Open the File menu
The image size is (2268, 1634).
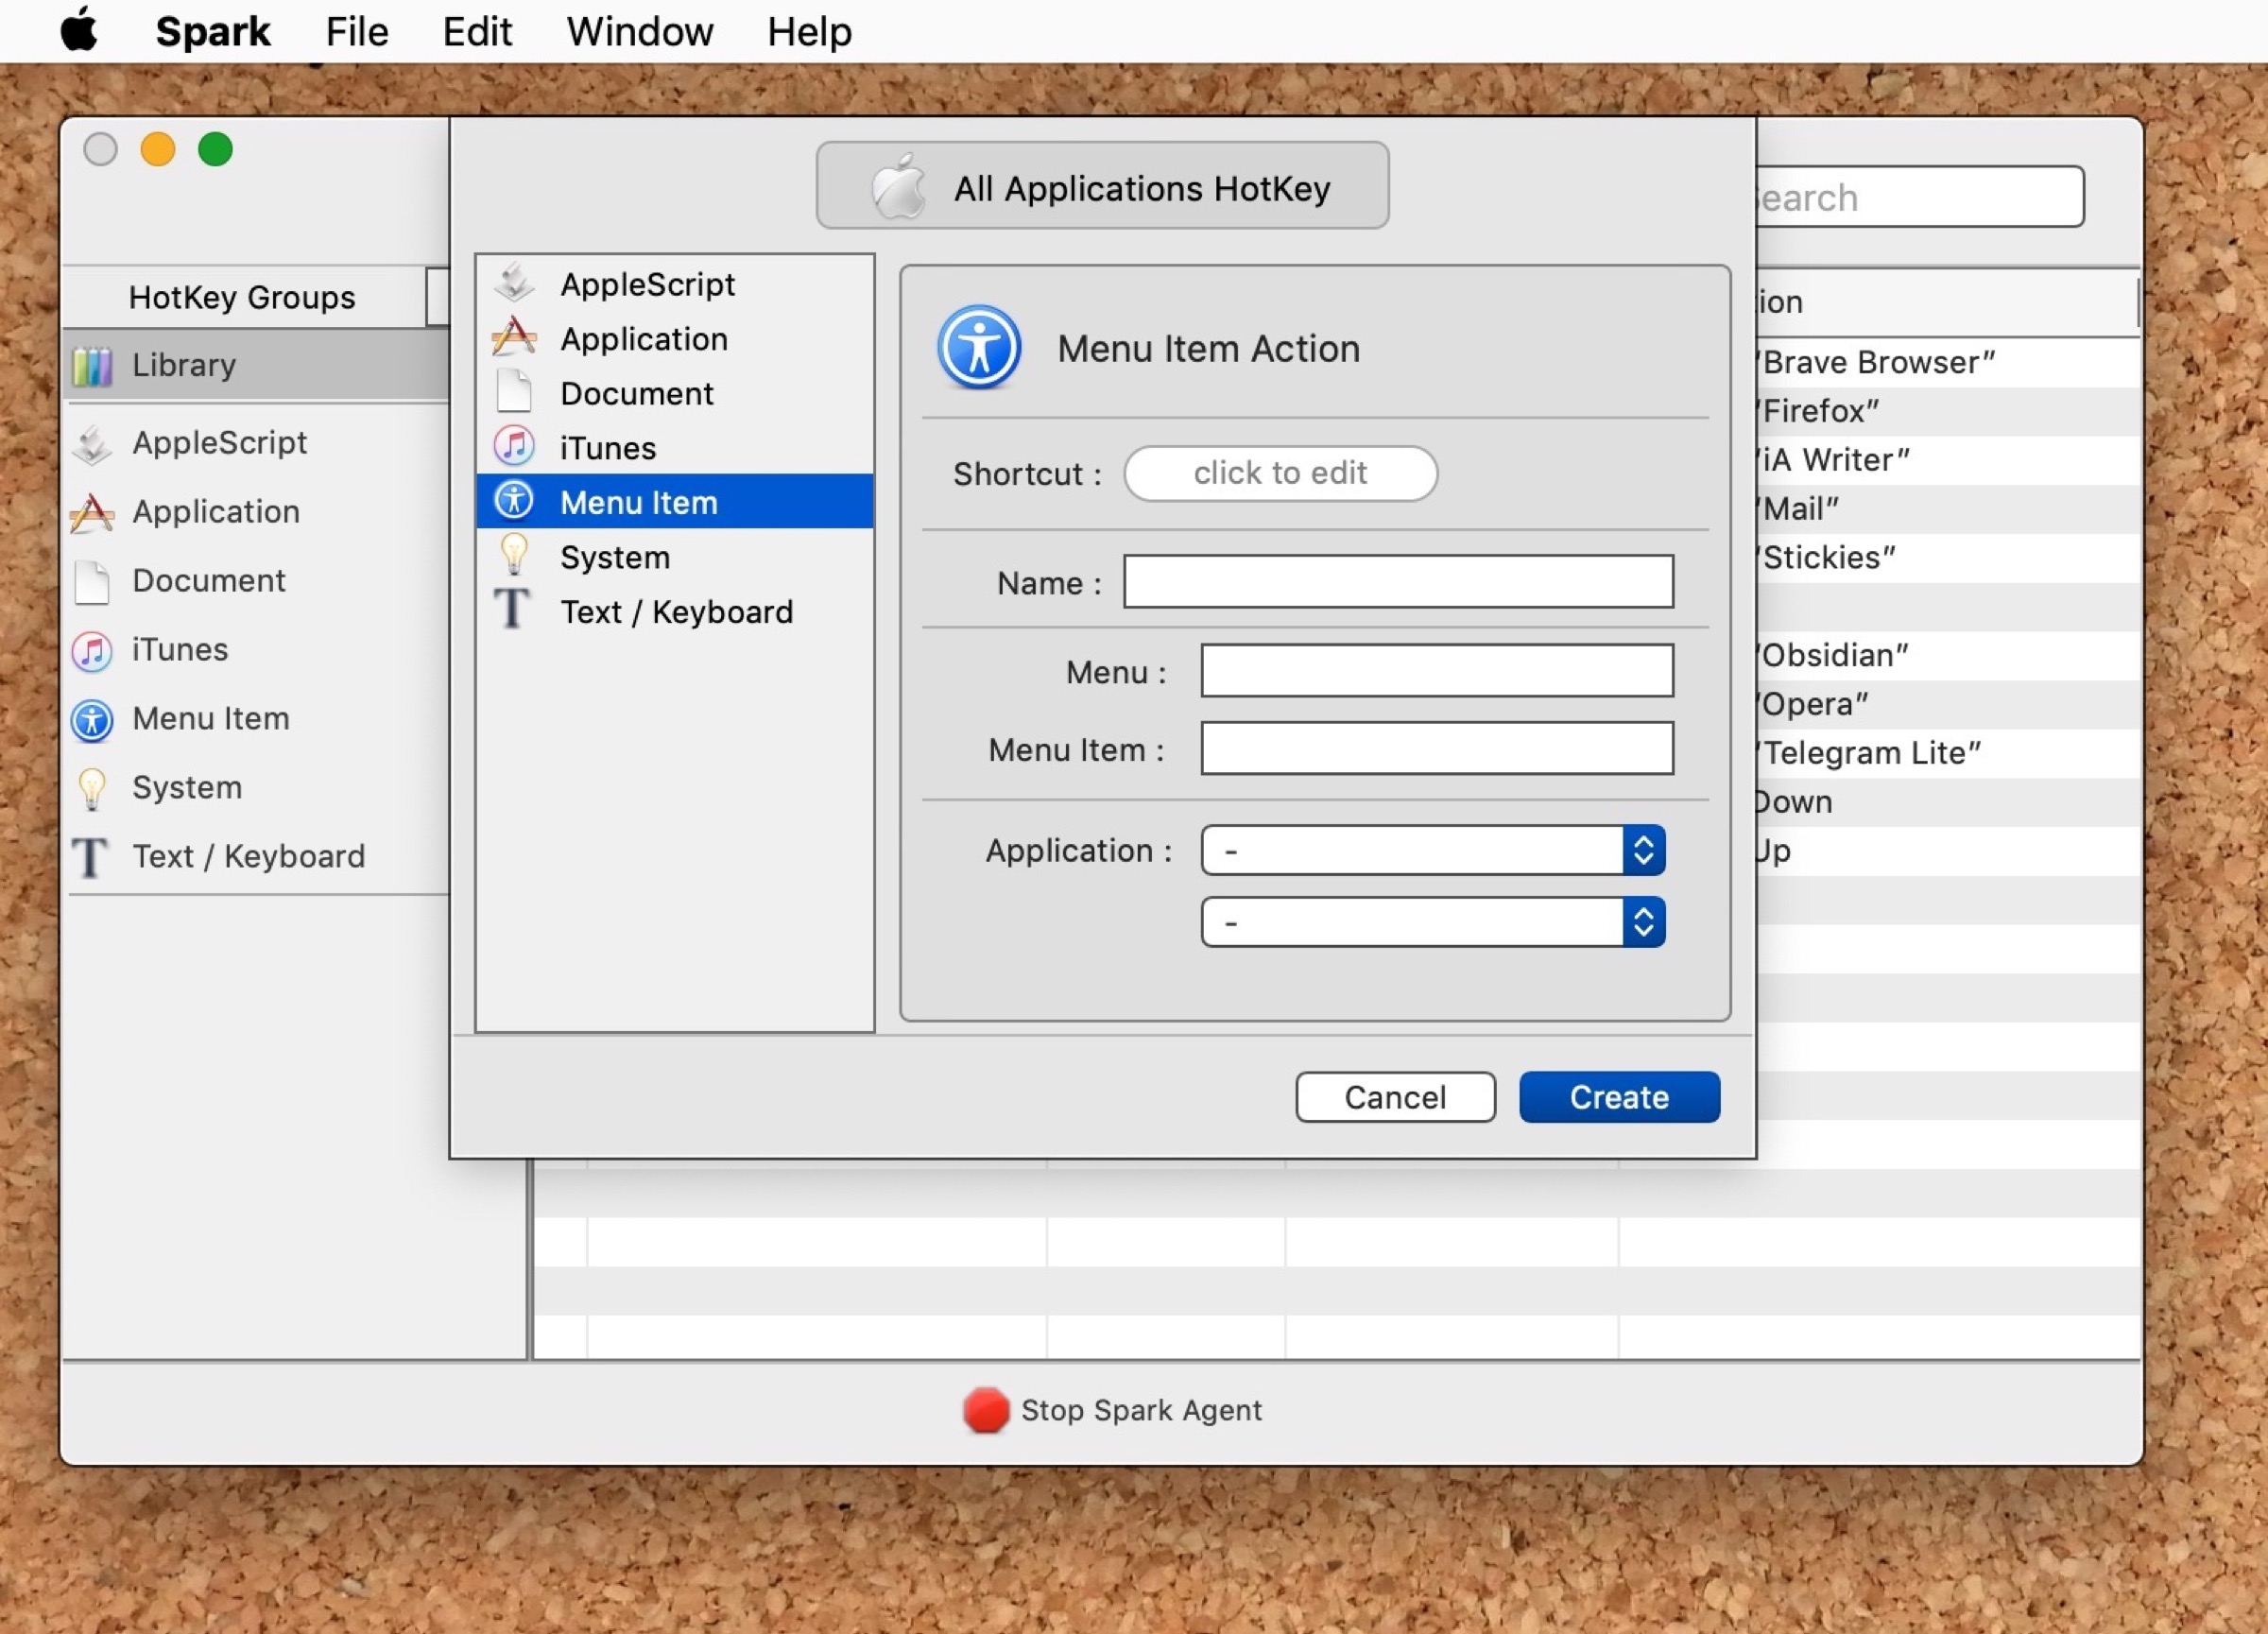(x=356, y=32)
